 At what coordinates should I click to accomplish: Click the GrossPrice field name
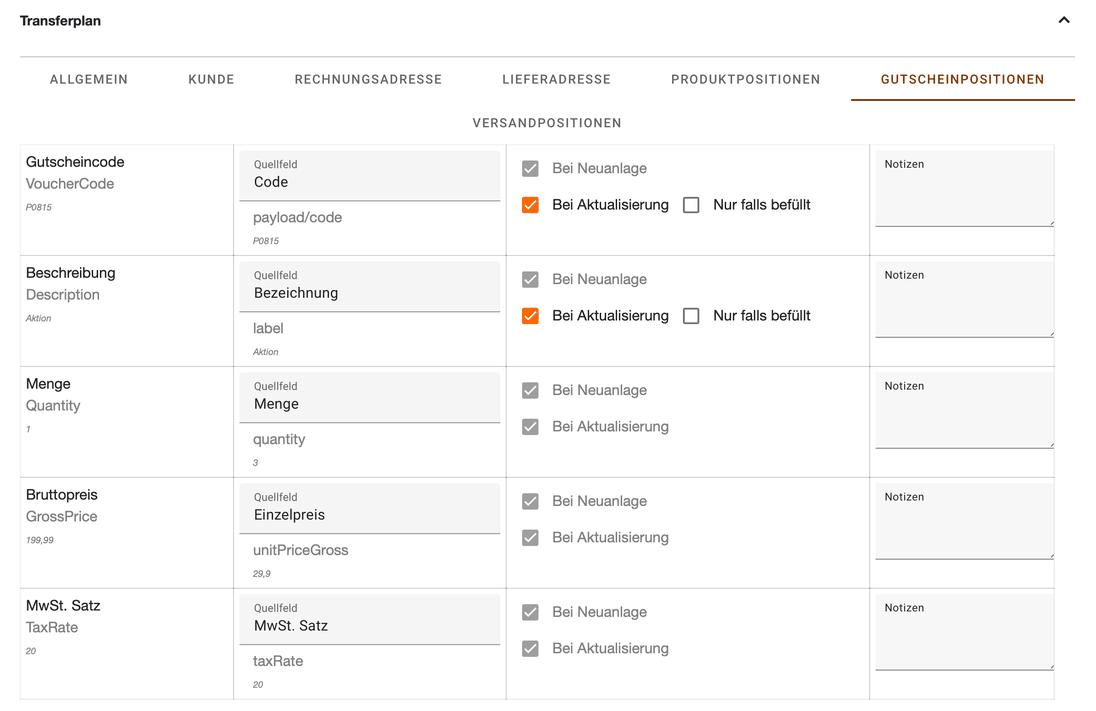pyautogui.click(x=62, y=517)
